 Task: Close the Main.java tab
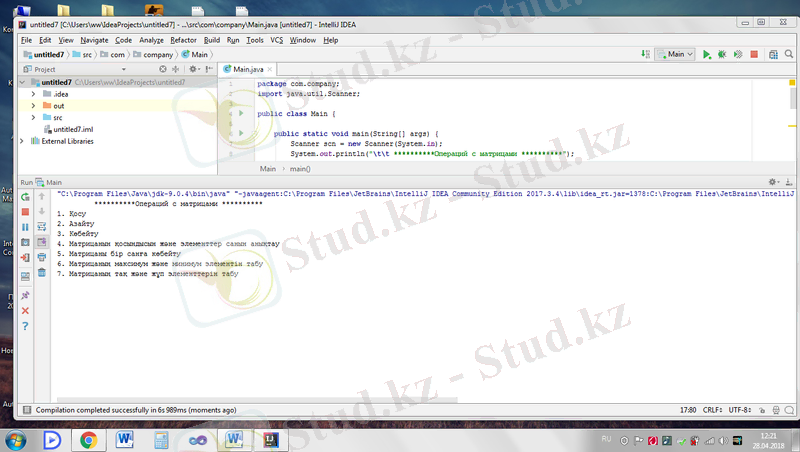[270, 69]
